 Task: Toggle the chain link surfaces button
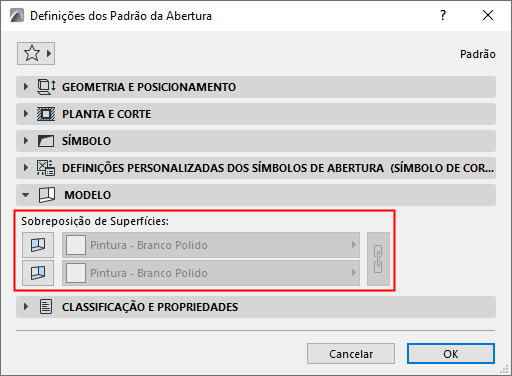point(378,259)
